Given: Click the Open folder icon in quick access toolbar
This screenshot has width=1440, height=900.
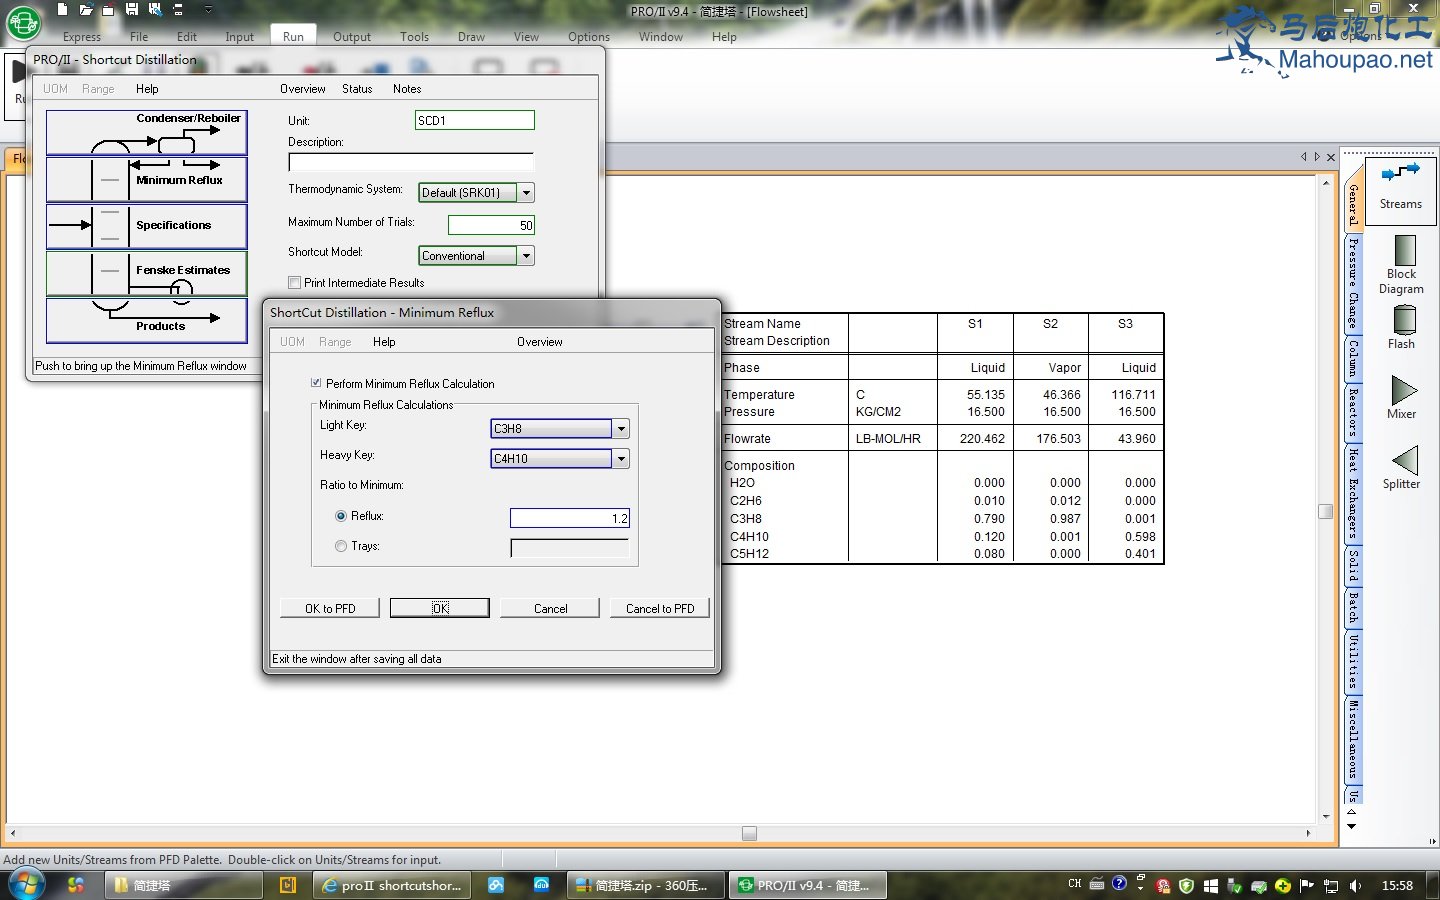Looking at the screenshot, I should [86, 10].
